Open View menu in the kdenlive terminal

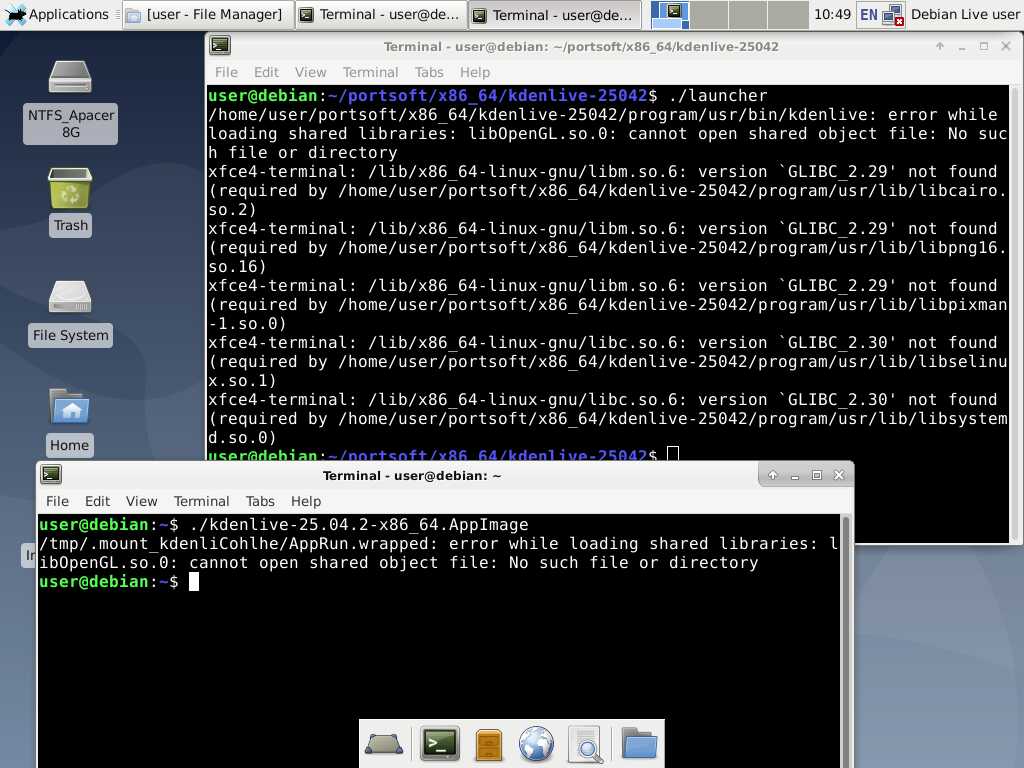tap(310, 72)
